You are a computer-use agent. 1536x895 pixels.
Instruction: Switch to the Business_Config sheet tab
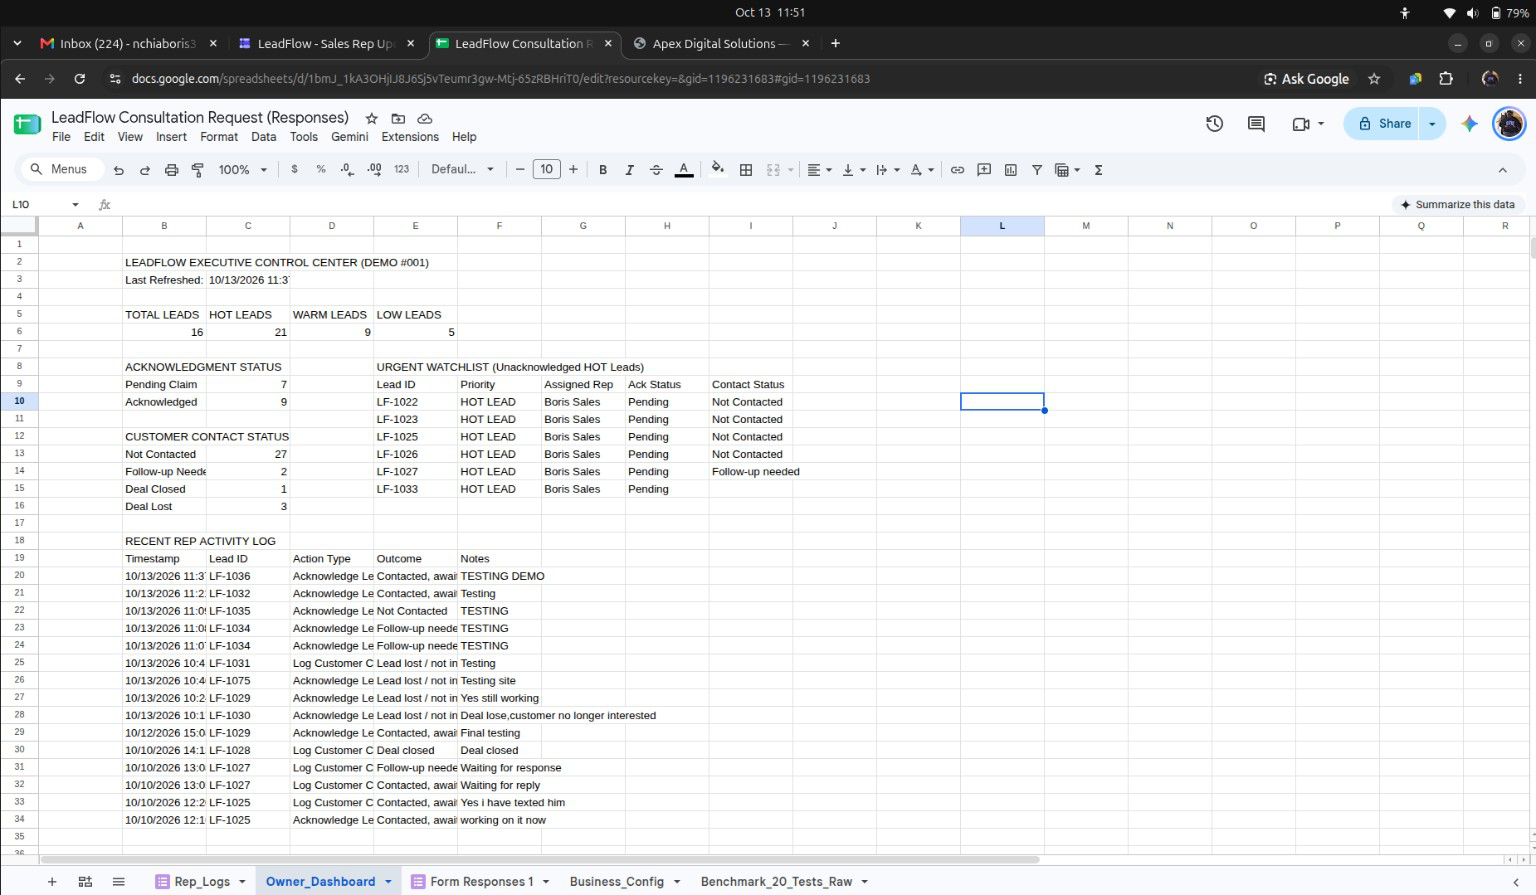[x=617, y=882]
